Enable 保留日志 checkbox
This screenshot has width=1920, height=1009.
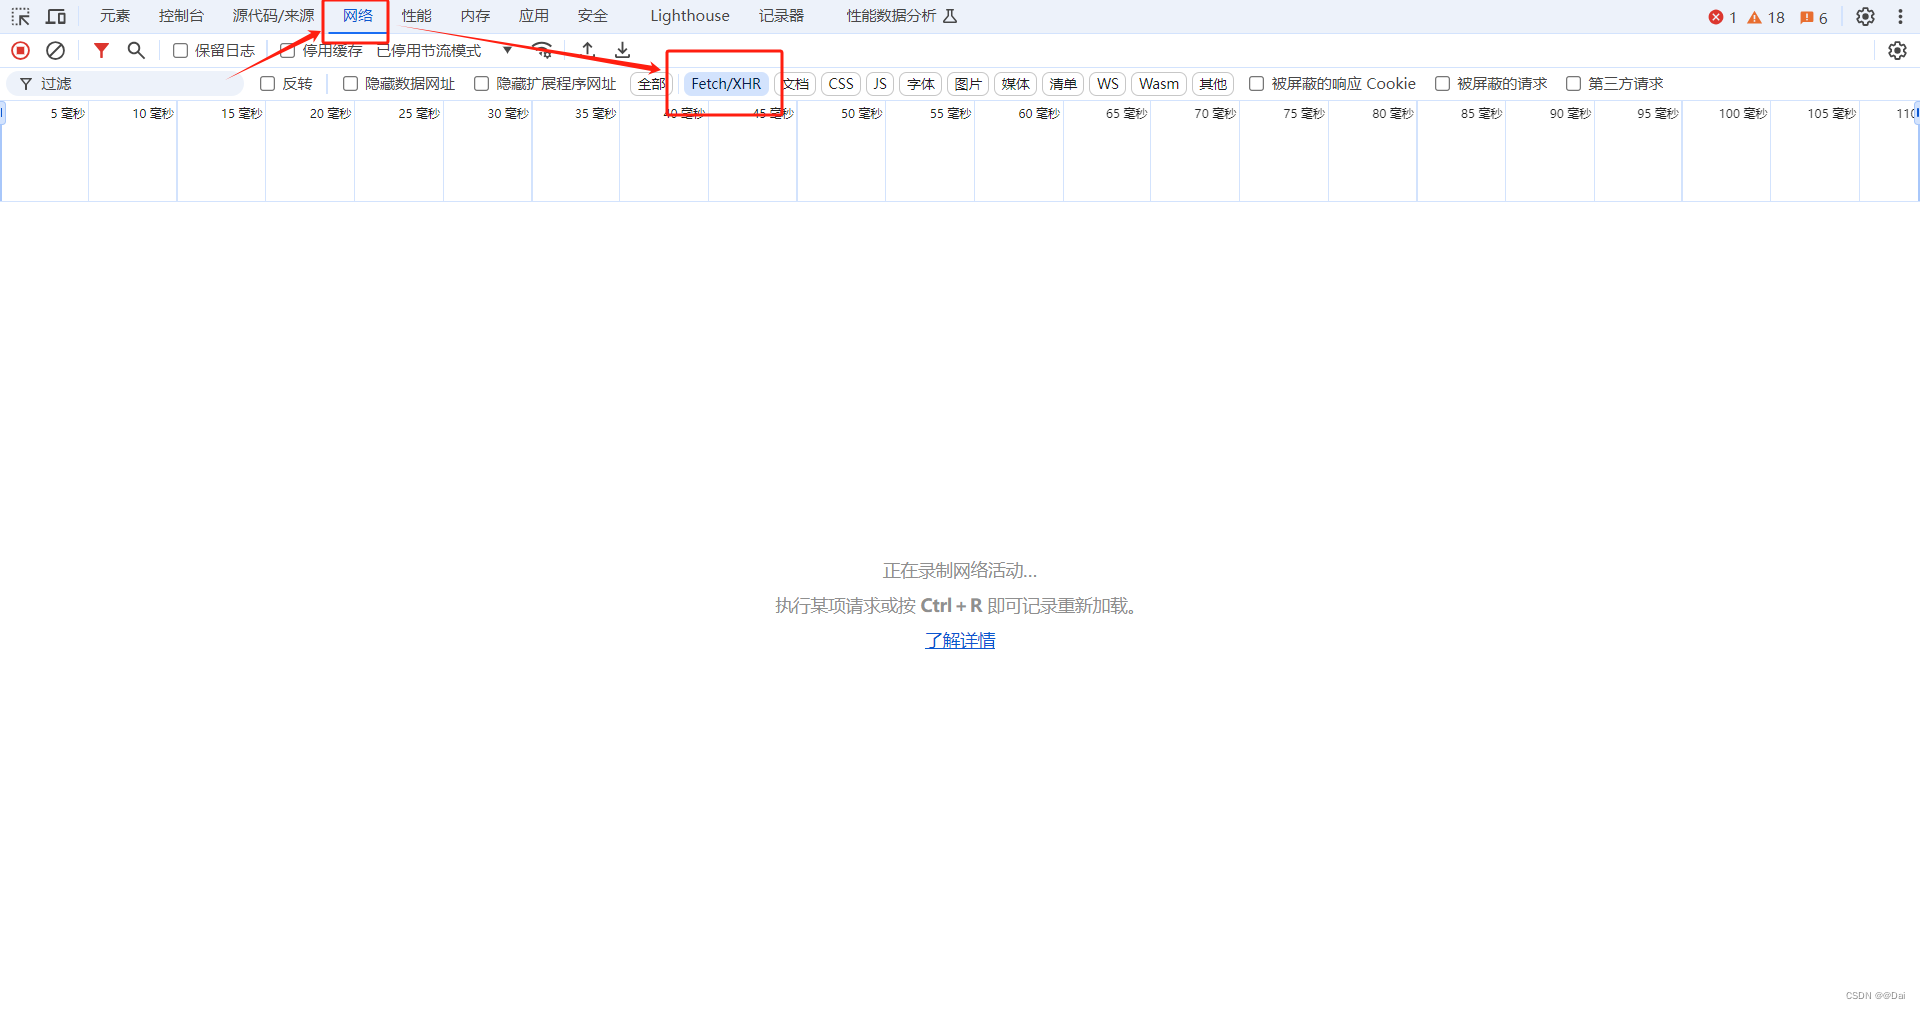(181, 50)
